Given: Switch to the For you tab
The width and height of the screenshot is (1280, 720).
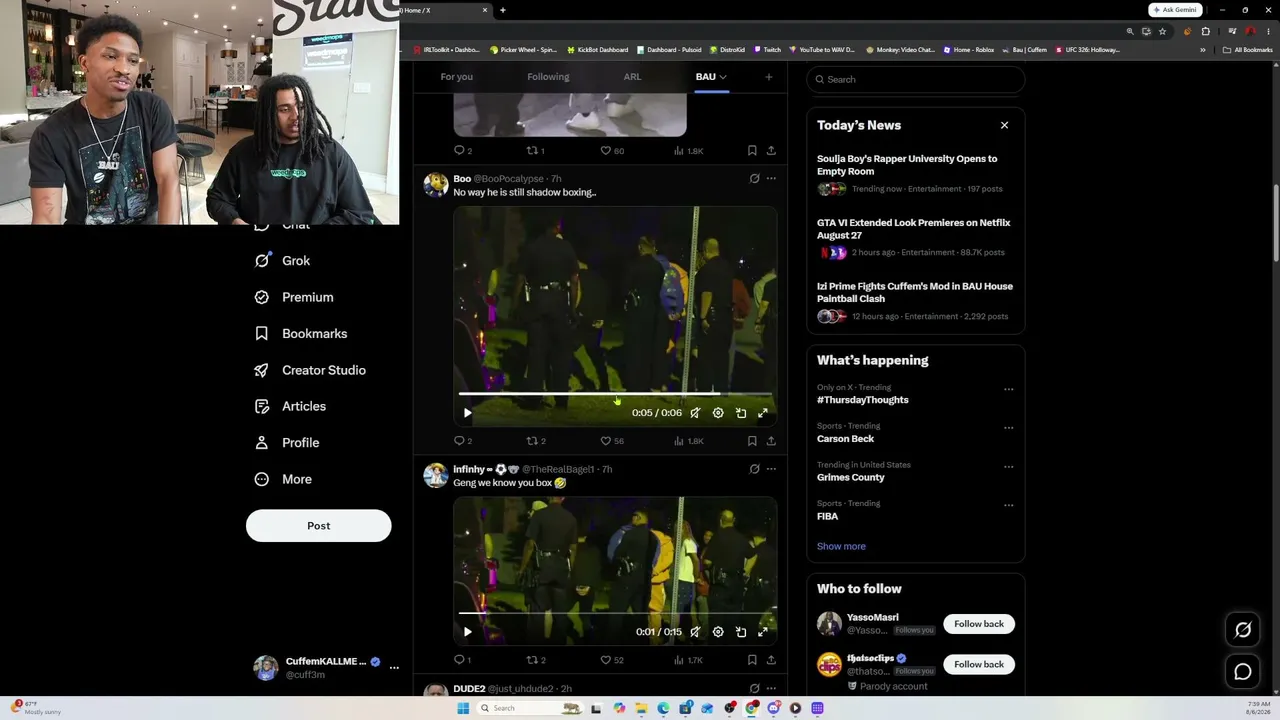Looking at the screenshot, I should click(x=457, y=77).
